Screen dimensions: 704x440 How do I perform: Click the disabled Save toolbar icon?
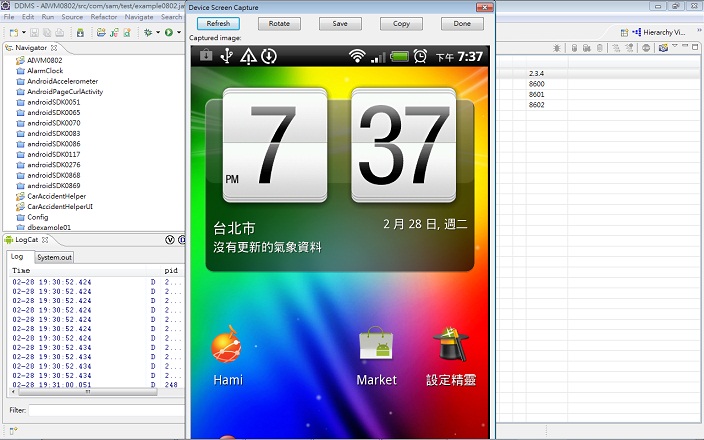tap(35, 32)
